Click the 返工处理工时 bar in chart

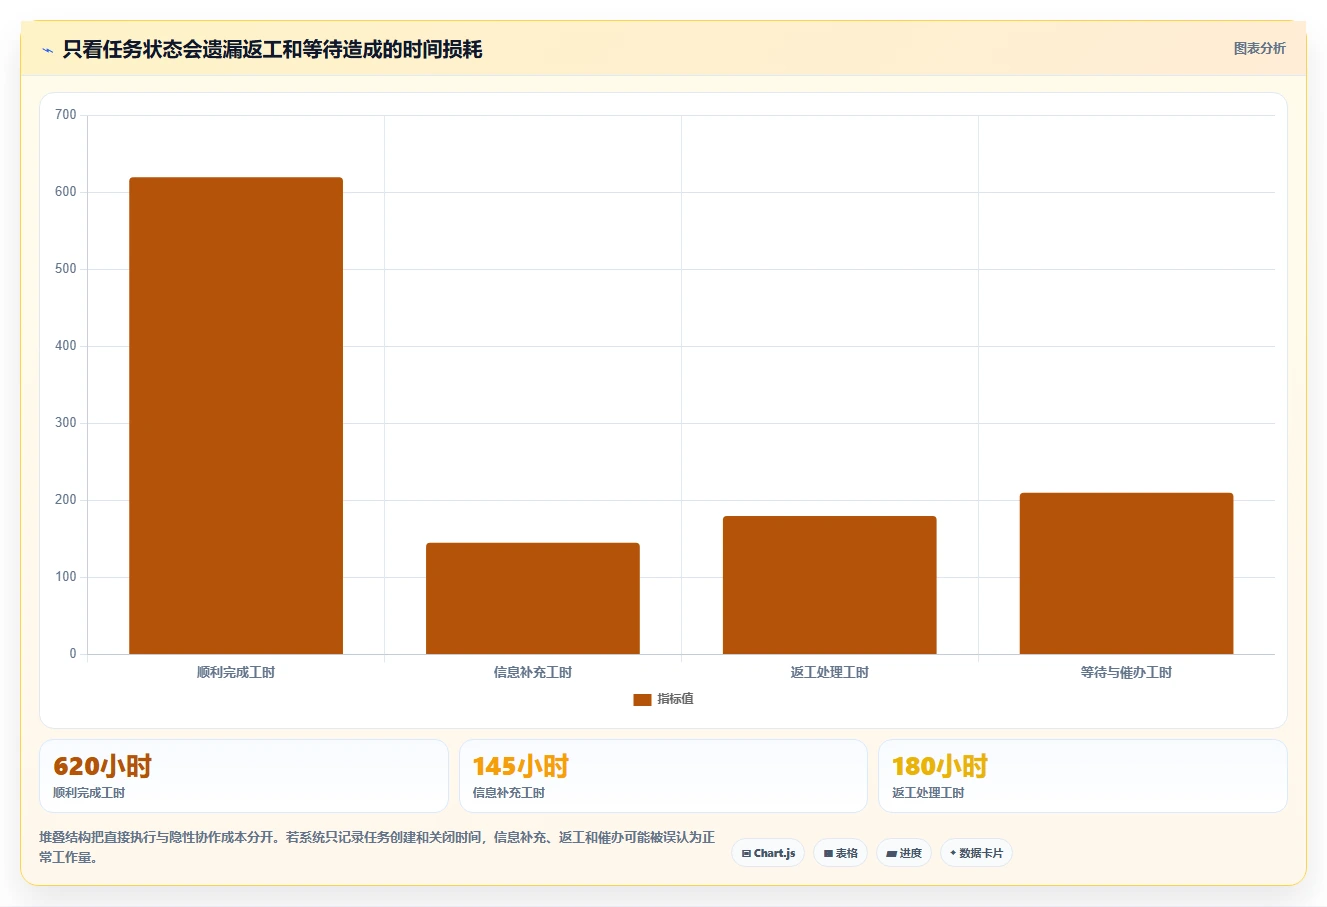click(x=830, y=585)
